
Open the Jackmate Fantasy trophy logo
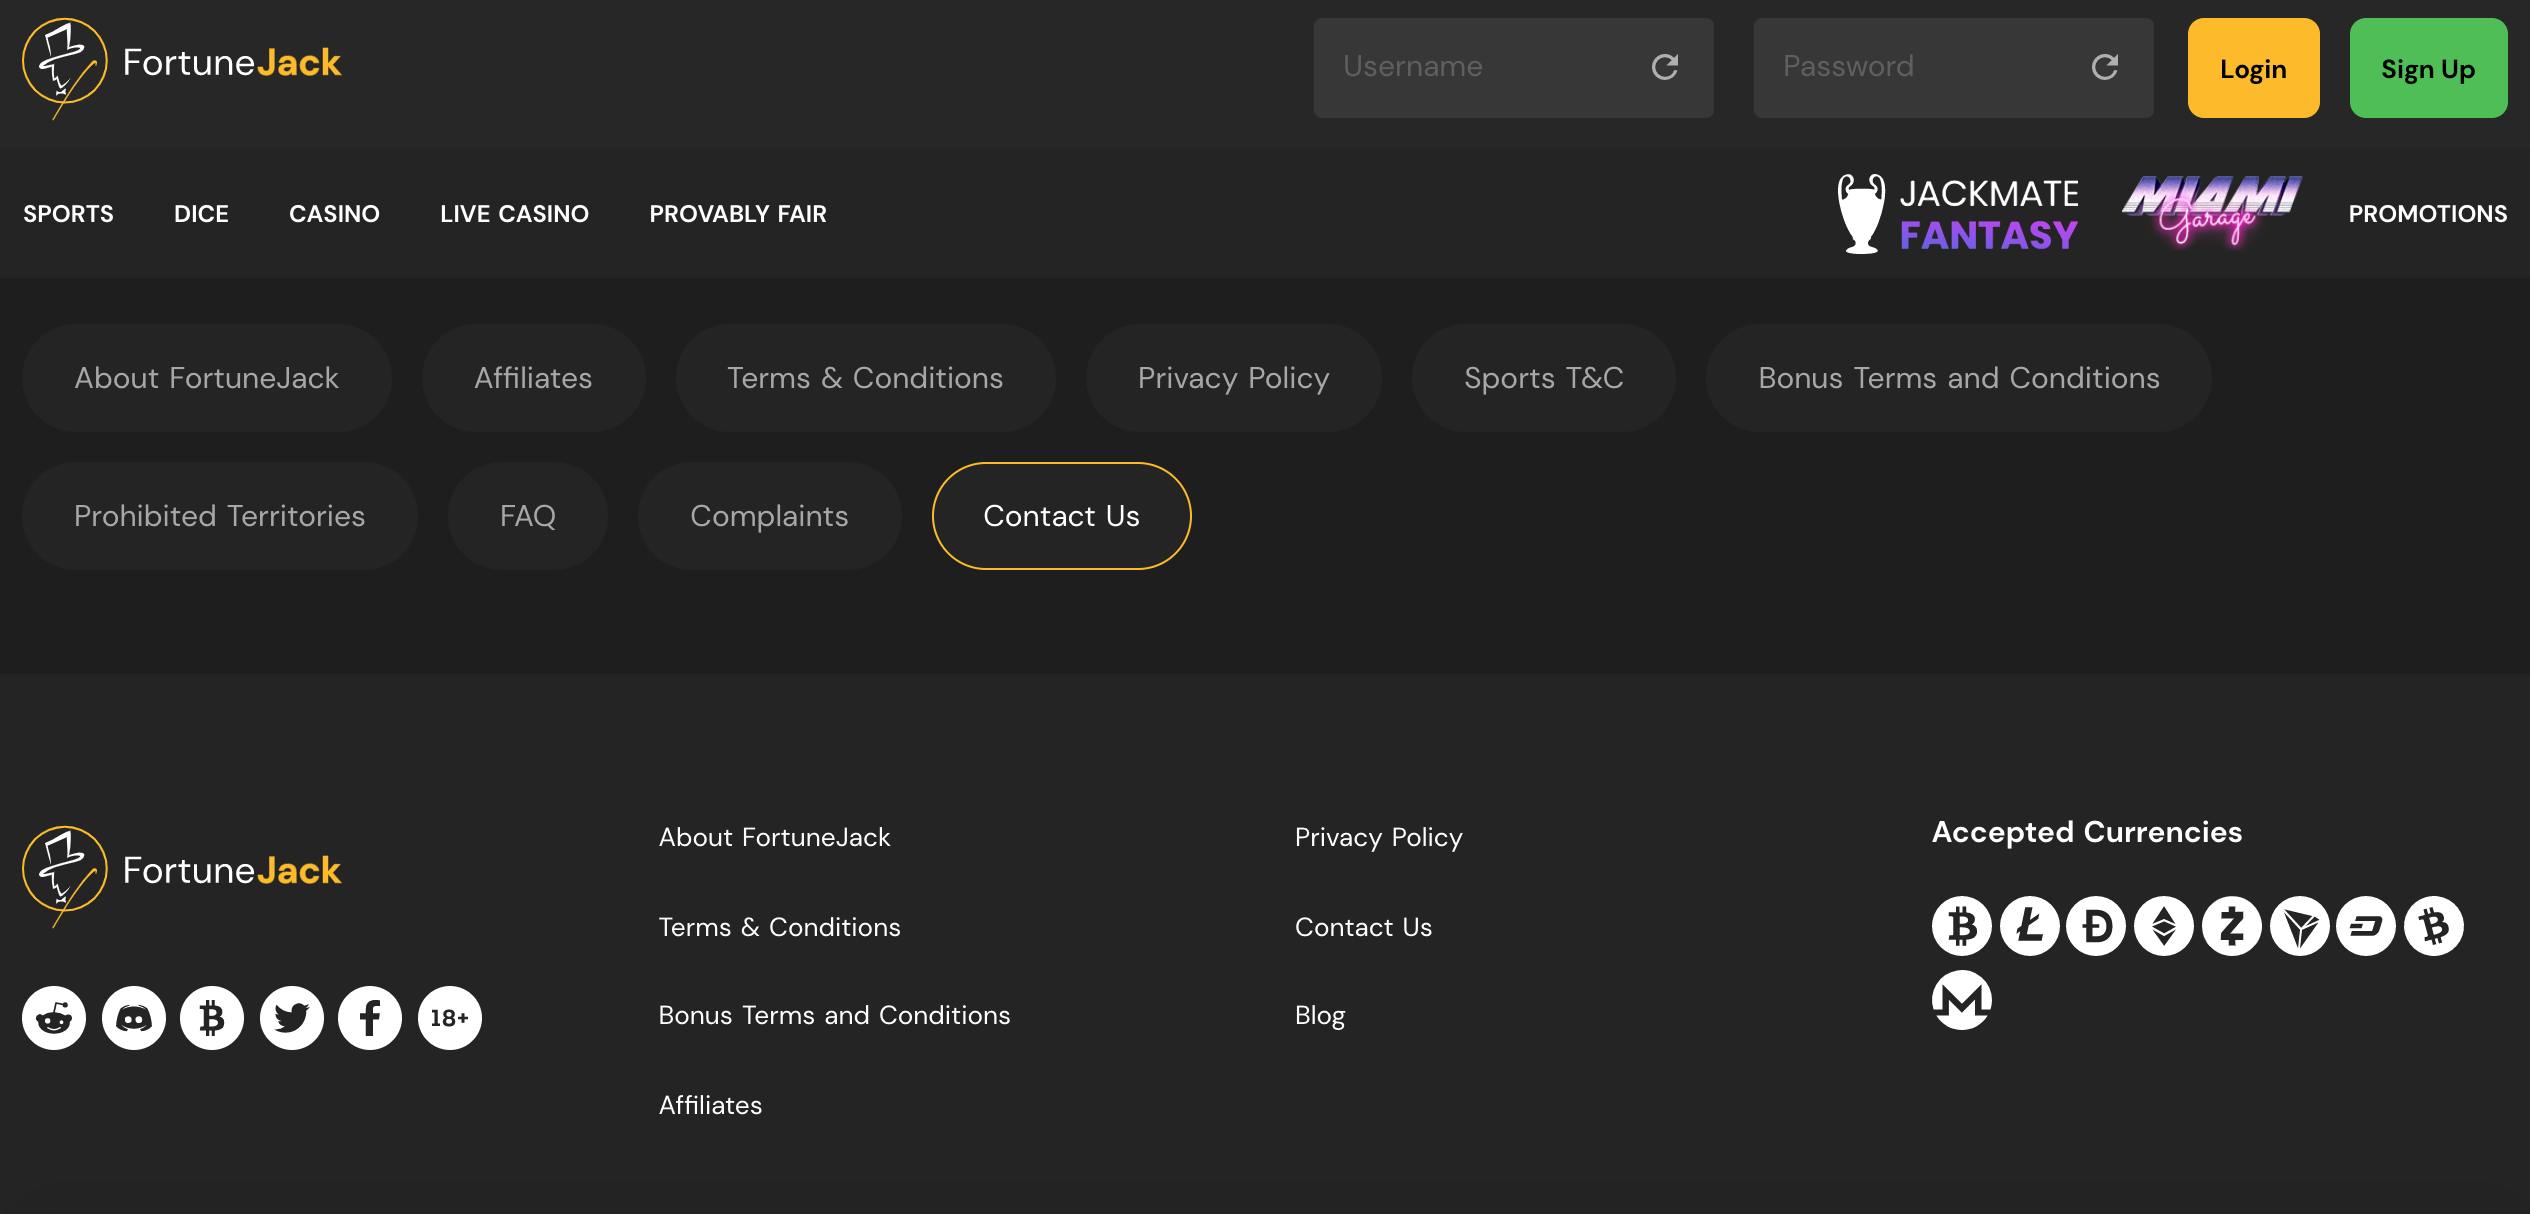pyautogui.click(x=1958, y=214)
